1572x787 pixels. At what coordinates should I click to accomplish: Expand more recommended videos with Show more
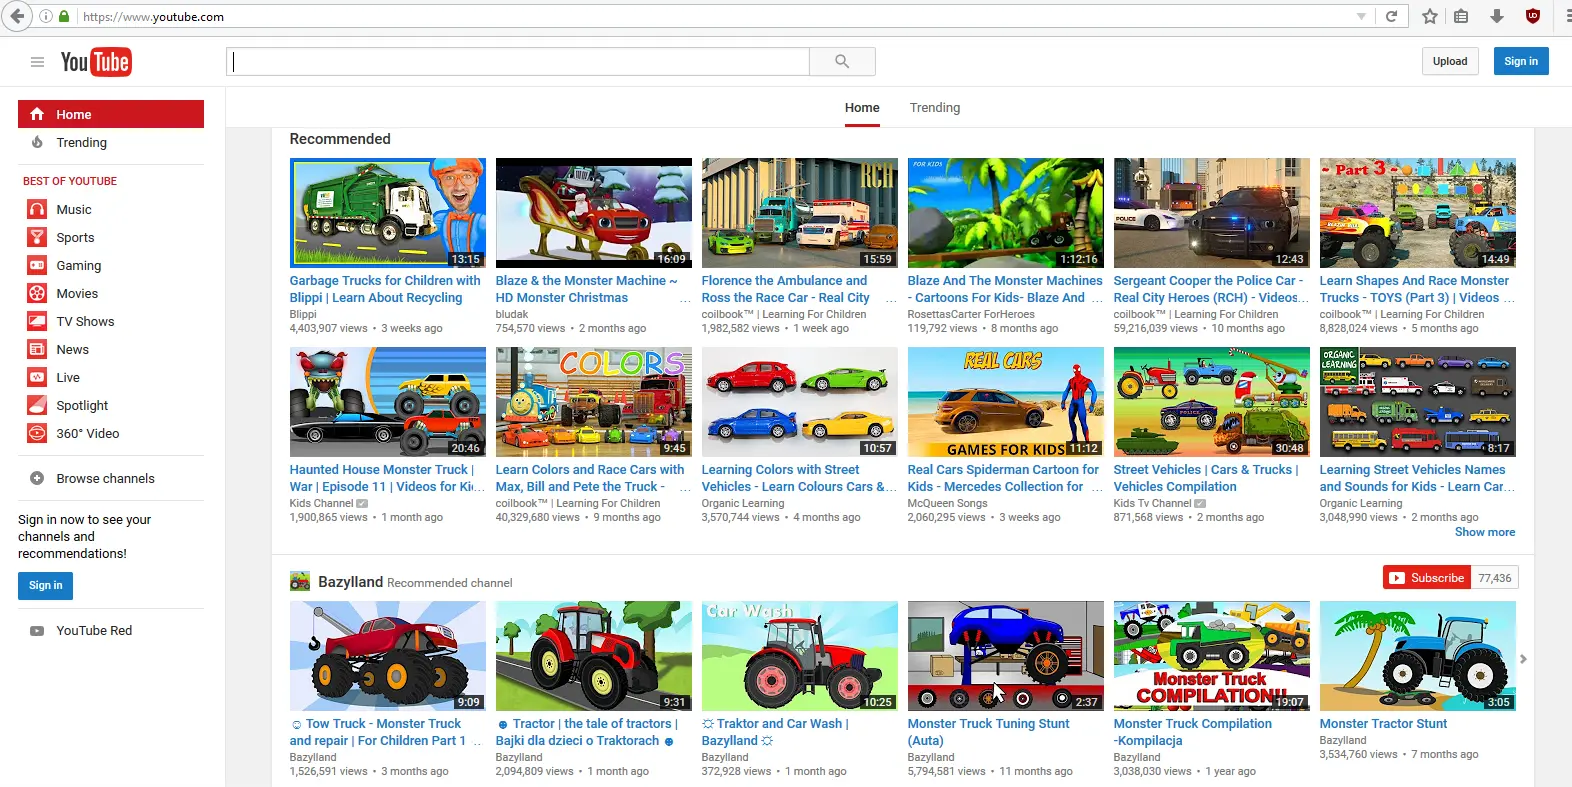click(1484, 532)
